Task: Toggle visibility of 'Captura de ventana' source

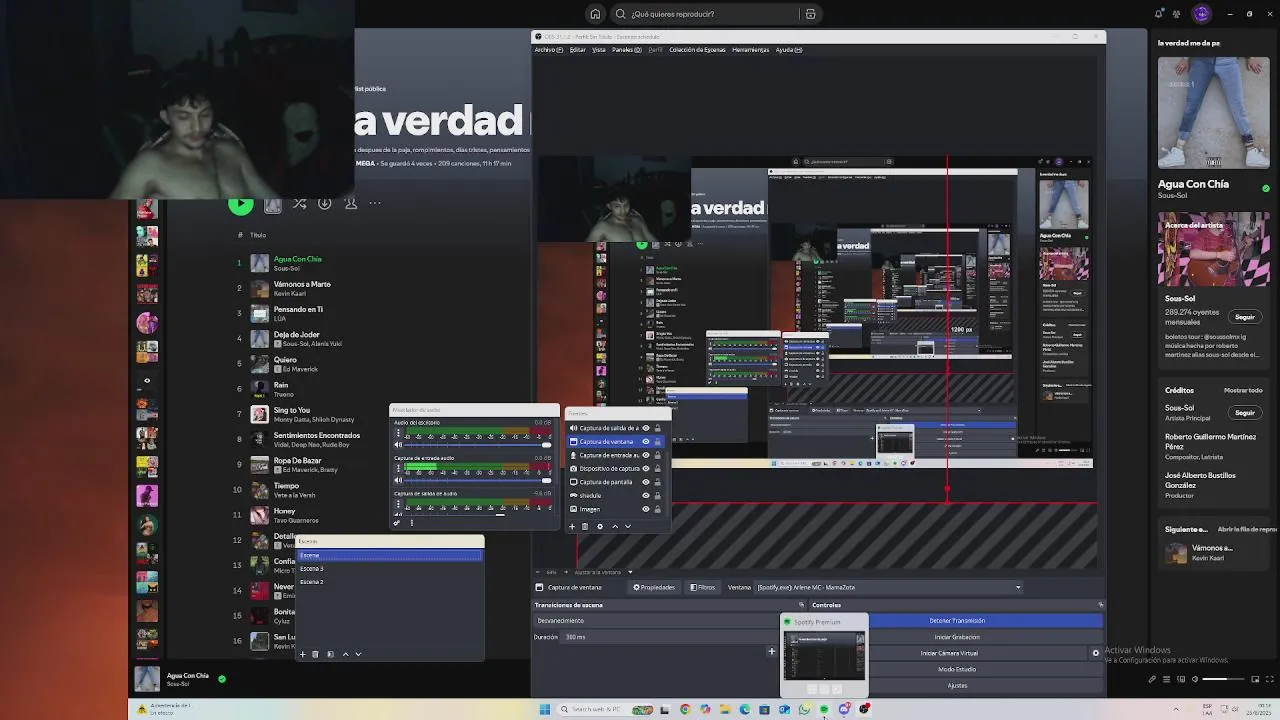Action: point(645,441)
